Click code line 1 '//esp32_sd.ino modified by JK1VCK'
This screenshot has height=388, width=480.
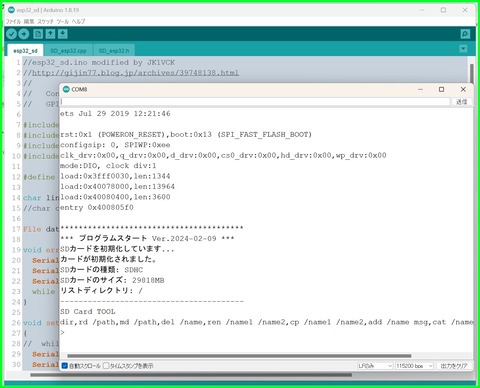(99, 62)
